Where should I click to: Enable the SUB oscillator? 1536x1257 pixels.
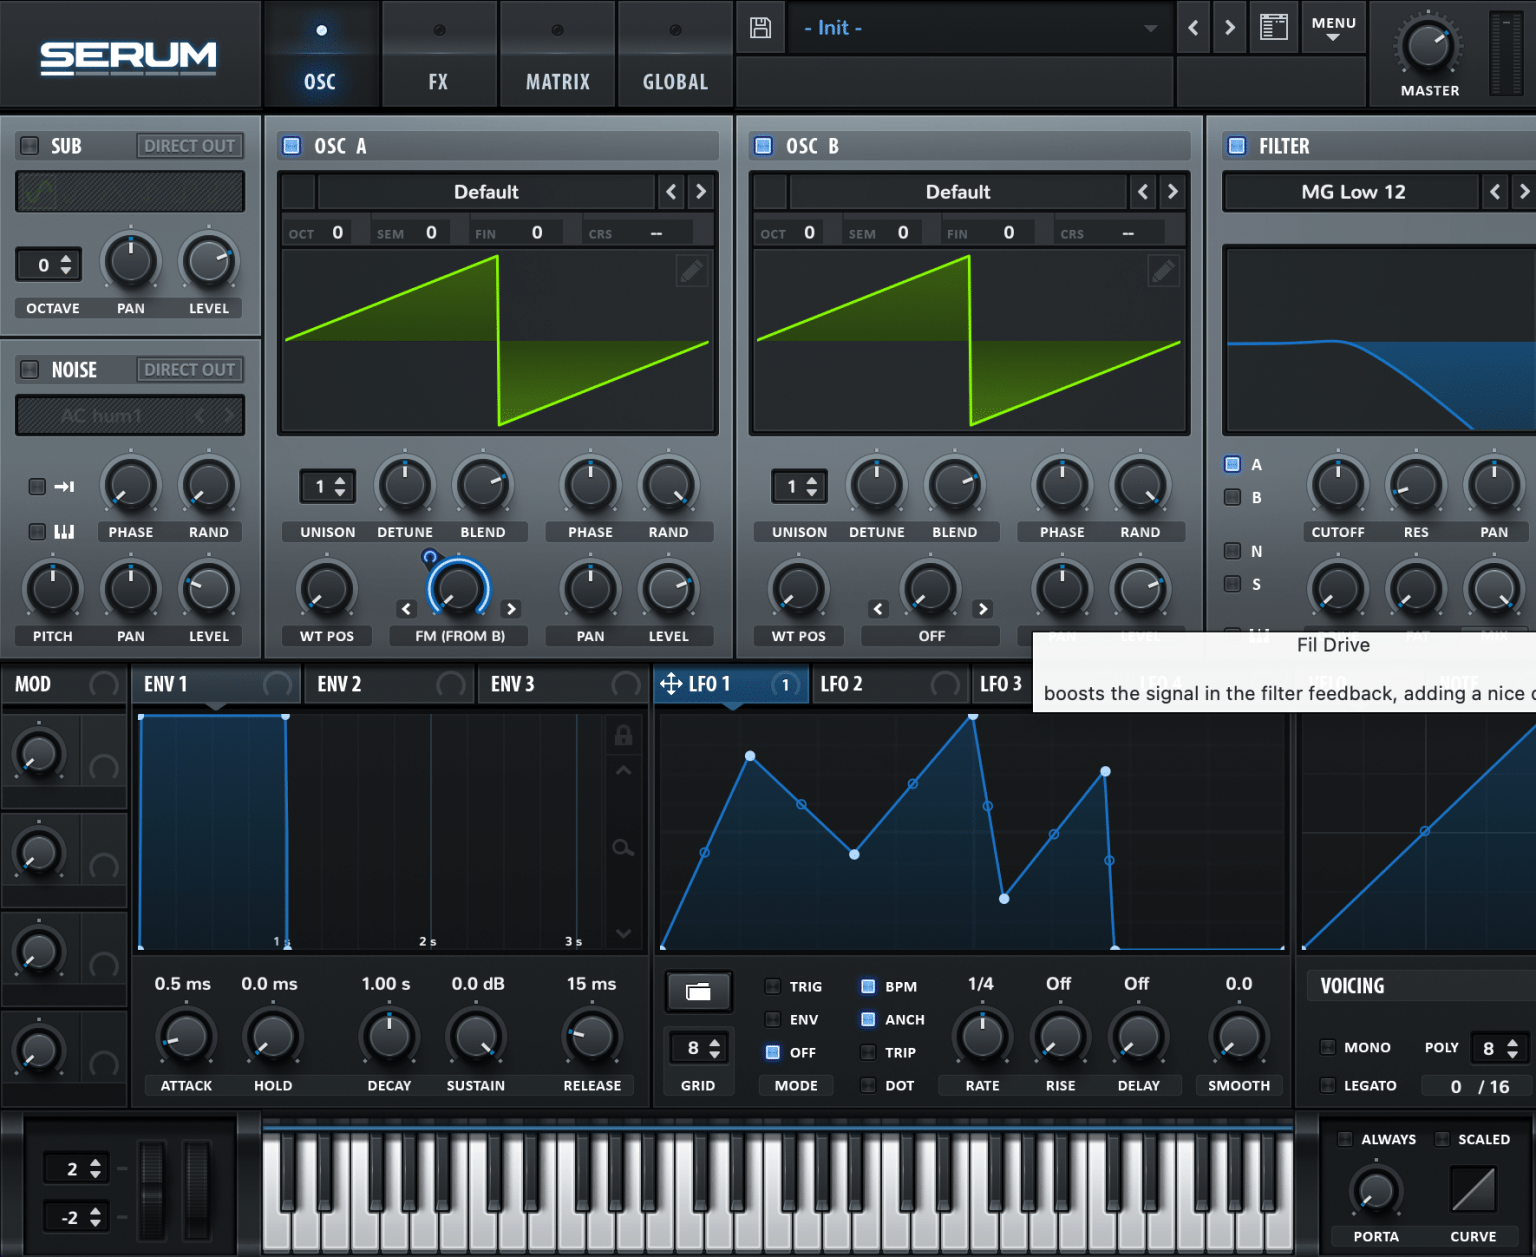[x=28, y=145]
